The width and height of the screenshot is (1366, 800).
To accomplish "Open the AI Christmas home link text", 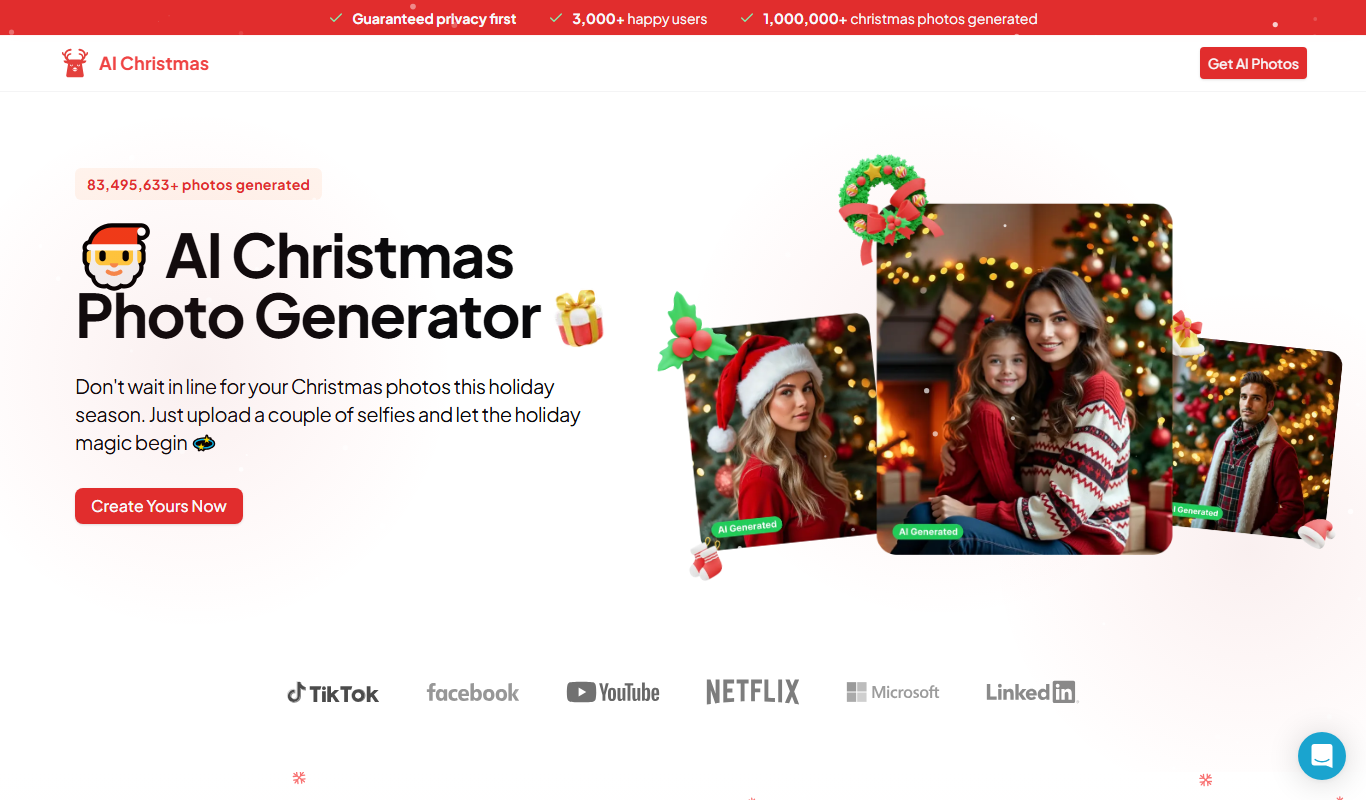I will 154,64.
